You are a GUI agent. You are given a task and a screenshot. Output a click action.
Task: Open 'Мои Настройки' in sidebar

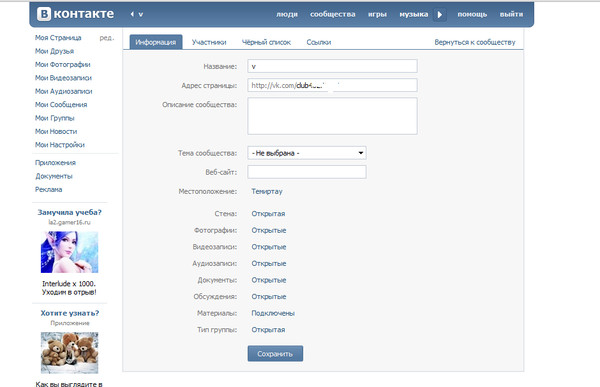(60, 145)
